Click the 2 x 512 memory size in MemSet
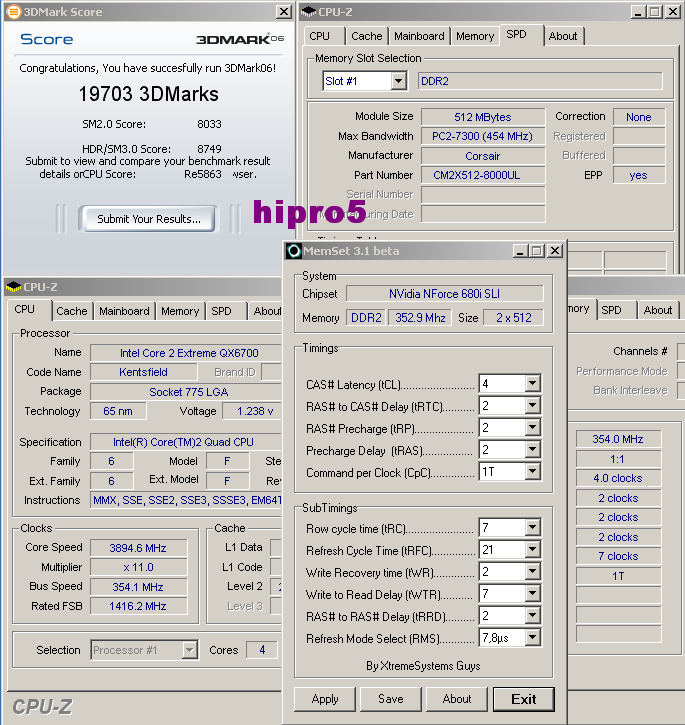Screen dimensions: 685x725 pos(513,318)
